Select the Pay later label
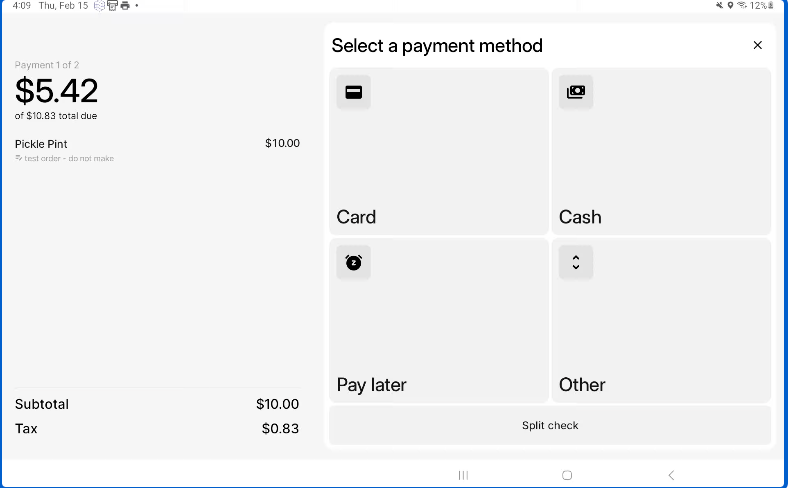The height and width of the screenshot is (488, 788). click(371, 385)
